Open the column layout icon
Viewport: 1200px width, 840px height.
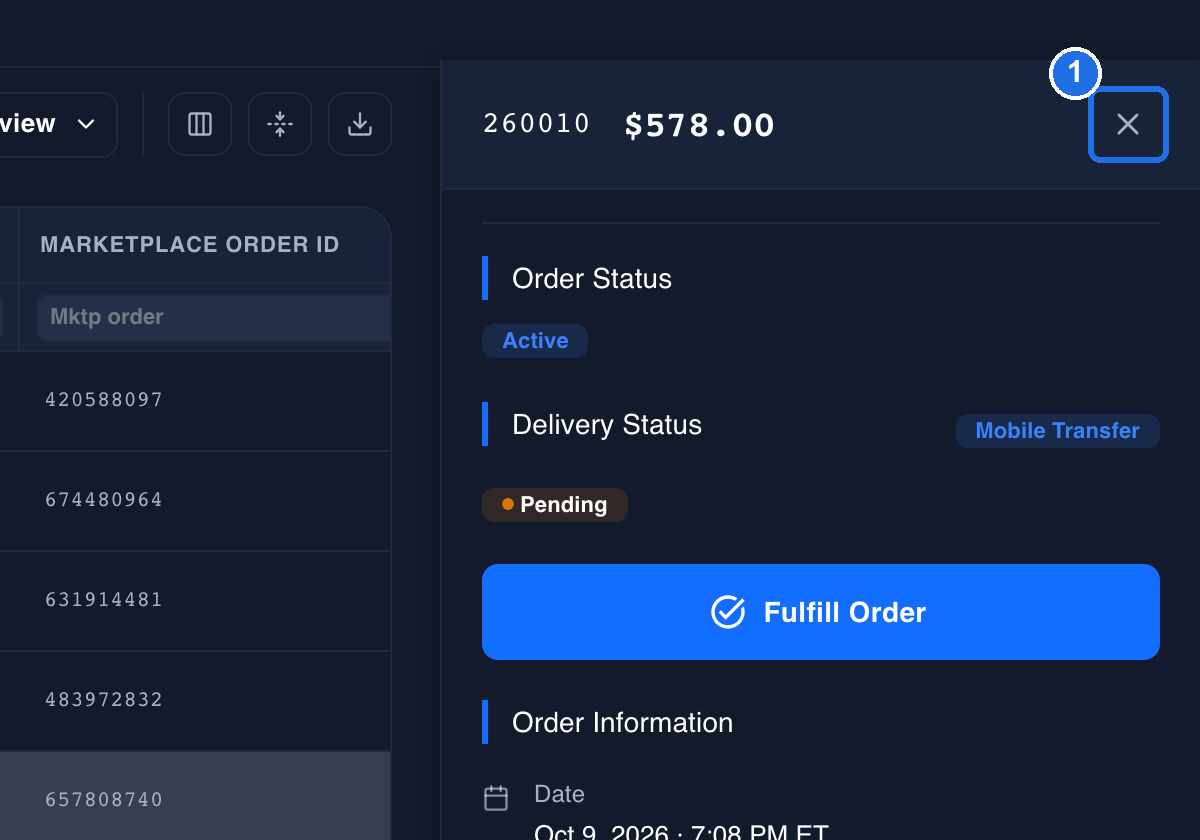click(x=200, y=124)
